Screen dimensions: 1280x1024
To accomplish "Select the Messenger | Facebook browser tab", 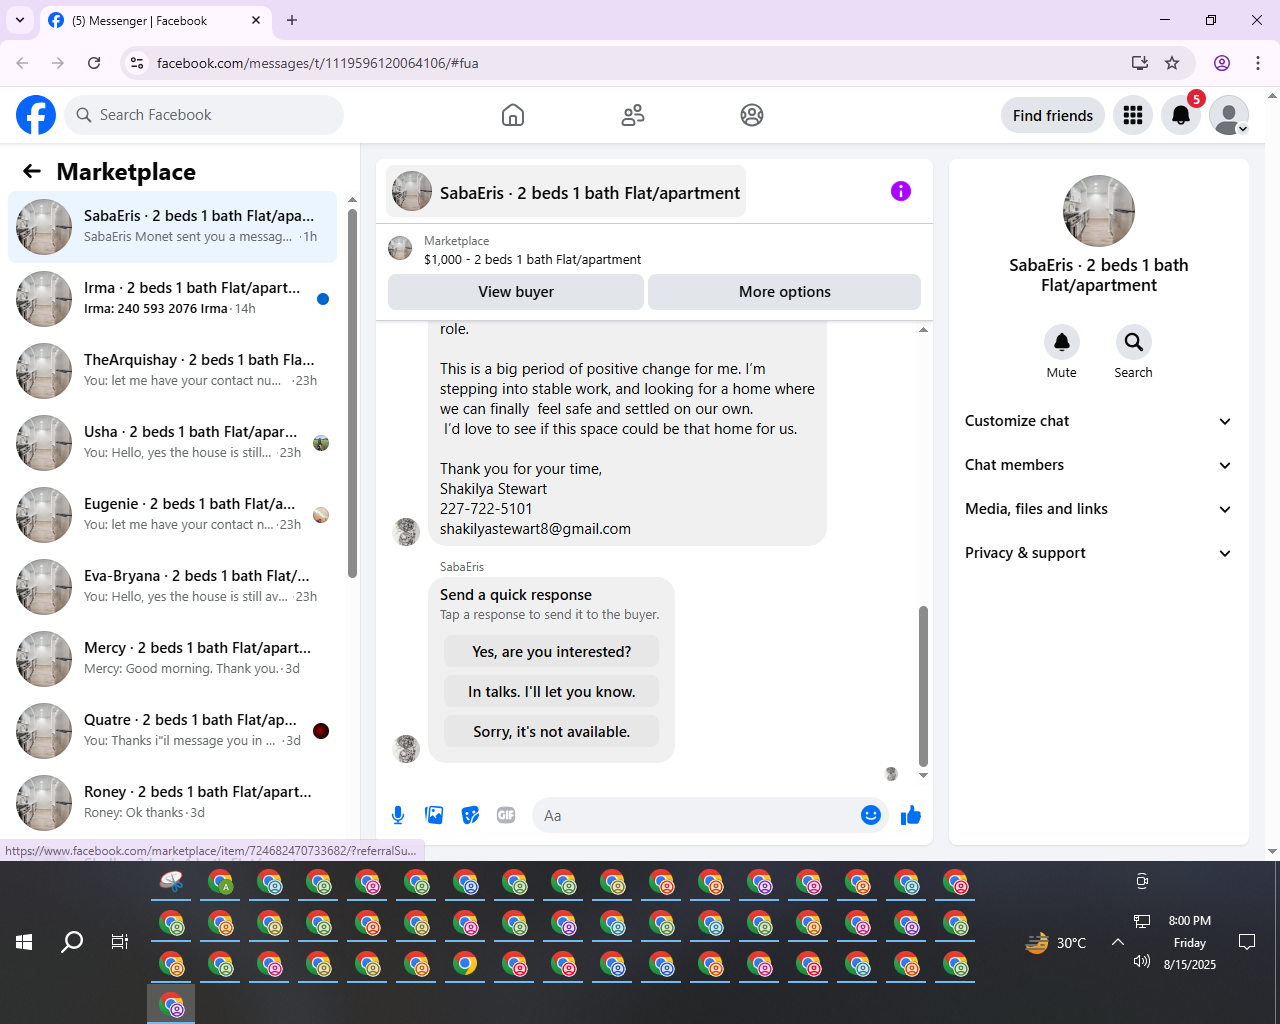I will [x=155, y=21].
